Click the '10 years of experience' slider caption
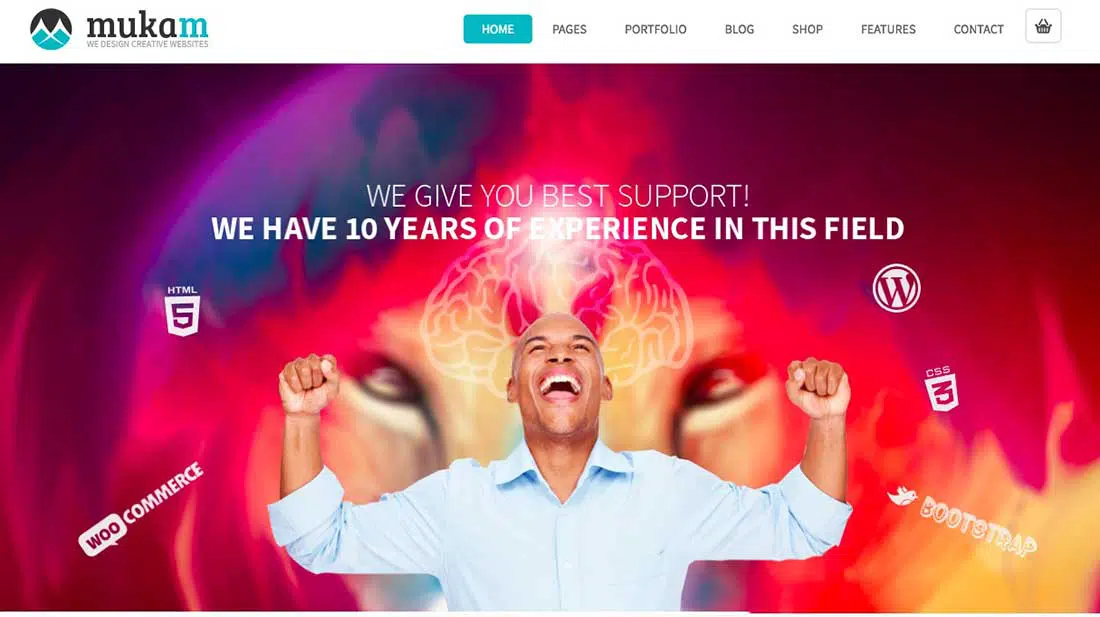Viewport: 1100px width, 617px height. coord(558,229)
